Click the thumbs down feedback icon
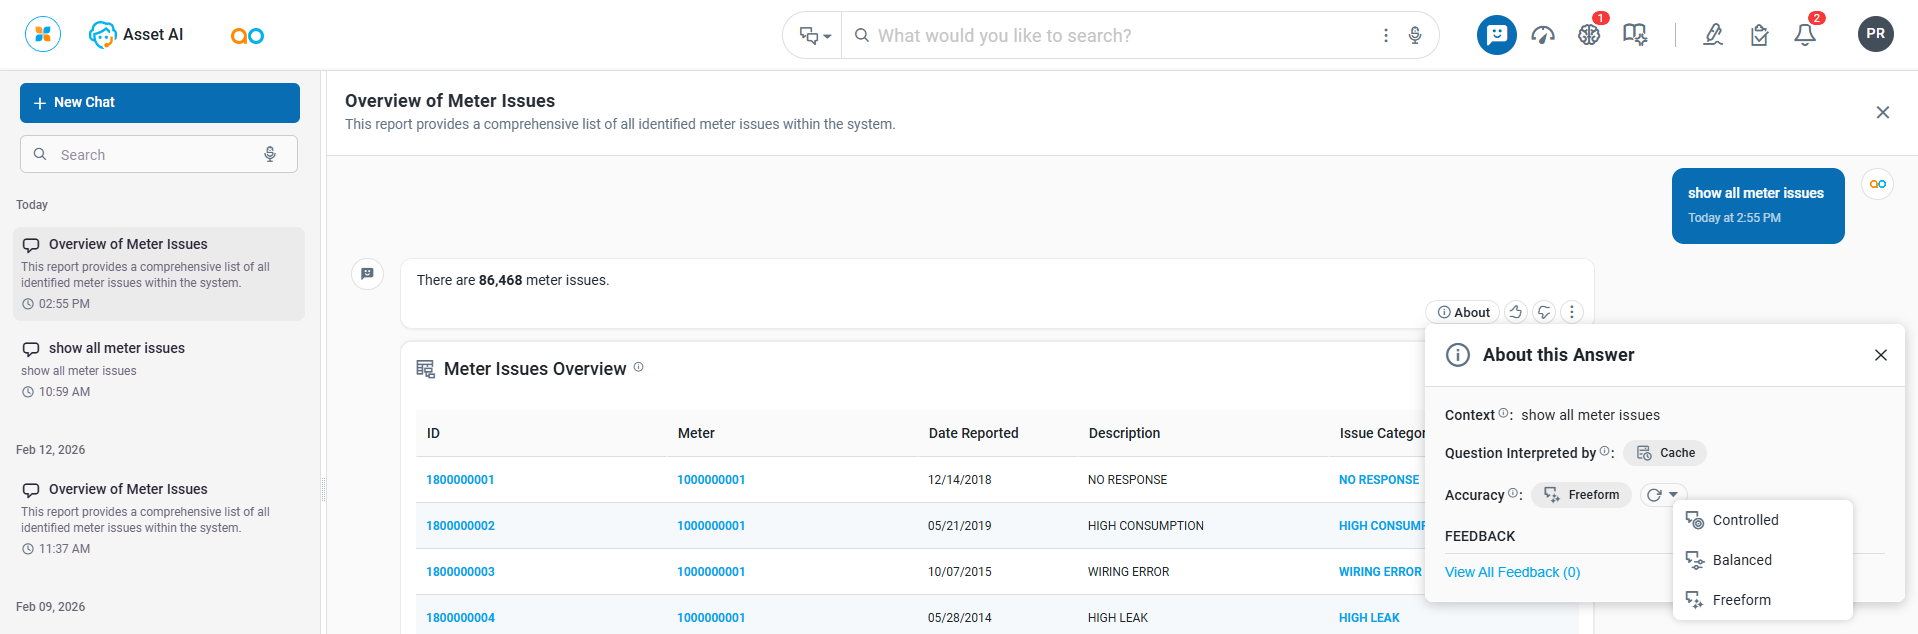 [1544, 312]
